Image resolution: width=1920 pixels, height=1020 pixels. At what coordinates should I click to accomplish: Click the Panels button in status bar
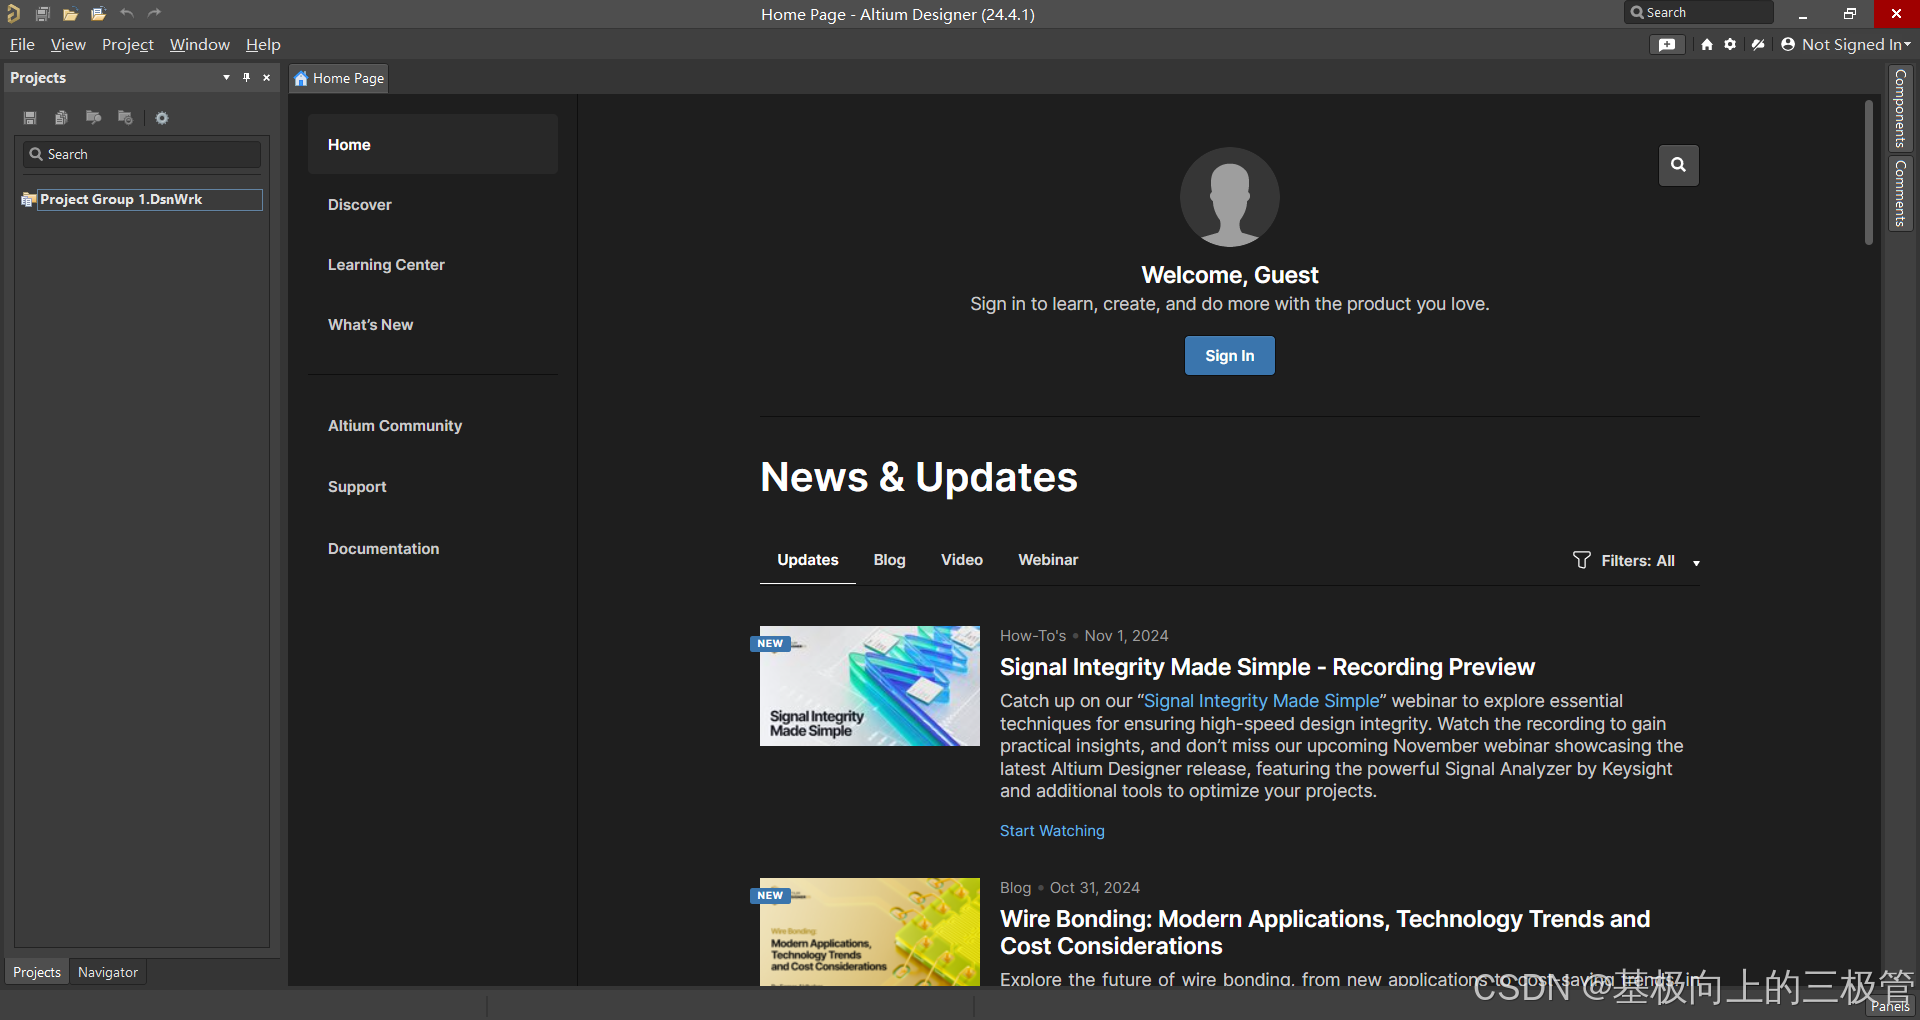(x=1890, y=1007)
